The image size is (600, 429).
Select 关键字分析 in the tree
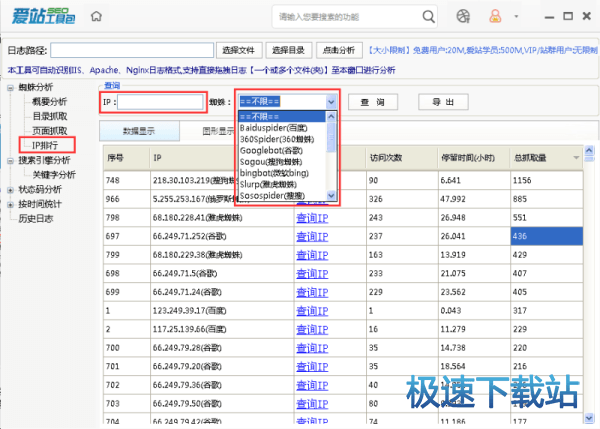tap(54, 175)
